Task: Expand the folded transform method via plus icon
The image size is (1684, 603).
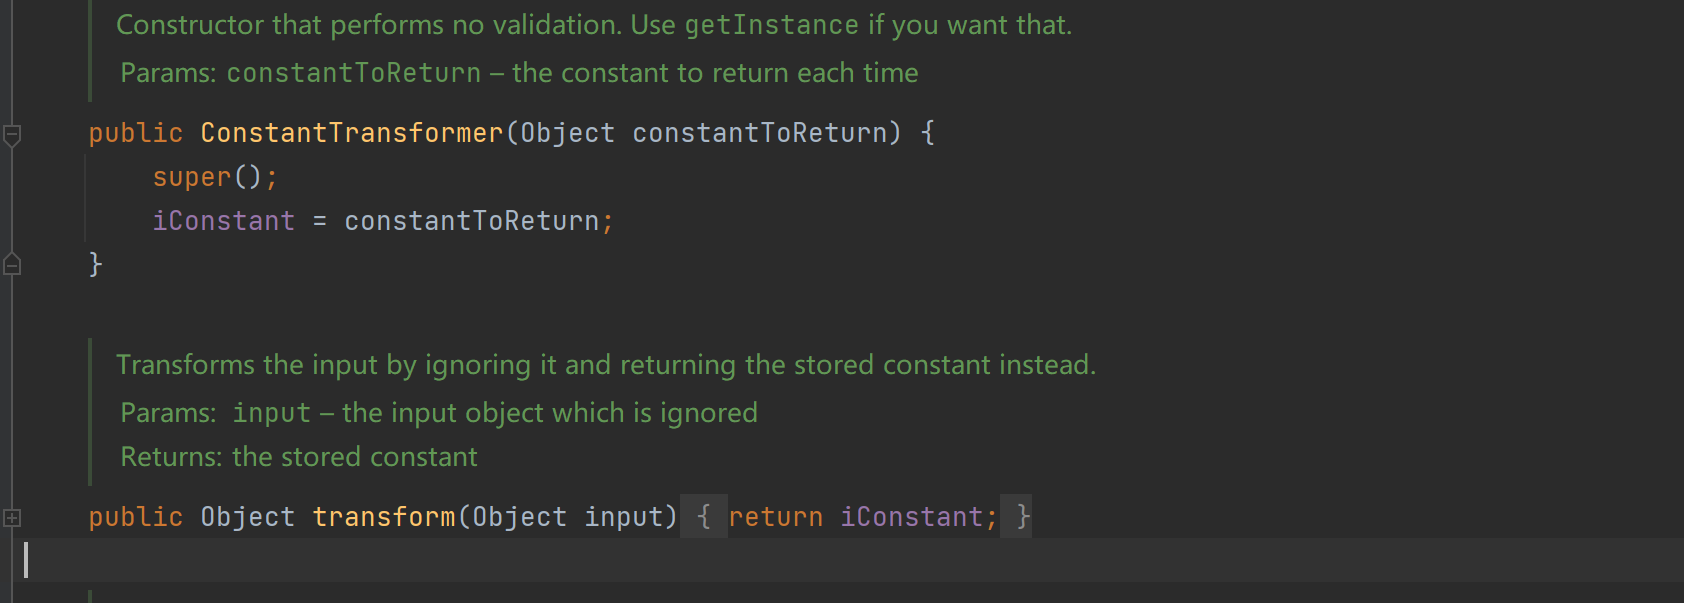Action: pyautogui.click(x=12, y=517)
